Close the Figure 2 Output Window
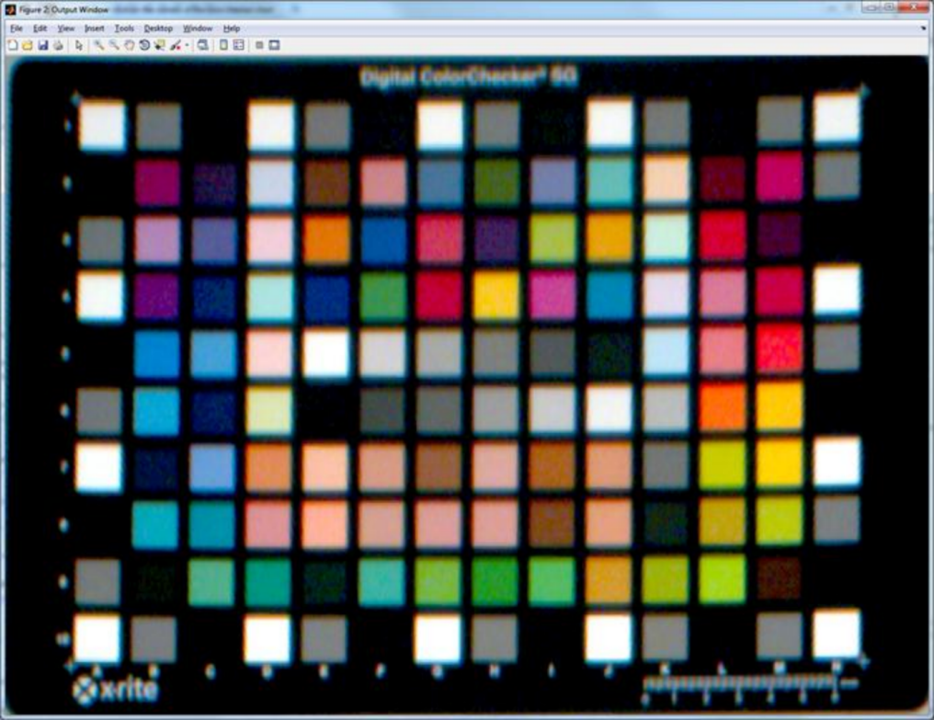This screenshot has width=934, height=720. tap(913, 7)
